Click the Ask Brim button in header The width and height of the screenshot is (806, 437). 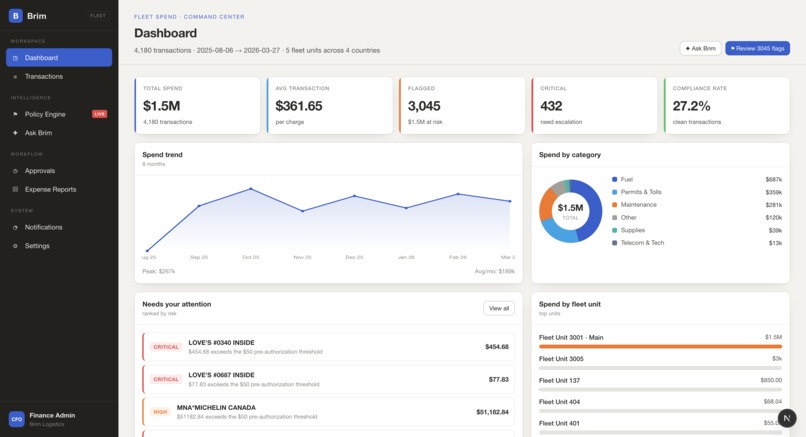tap(700, 48)
